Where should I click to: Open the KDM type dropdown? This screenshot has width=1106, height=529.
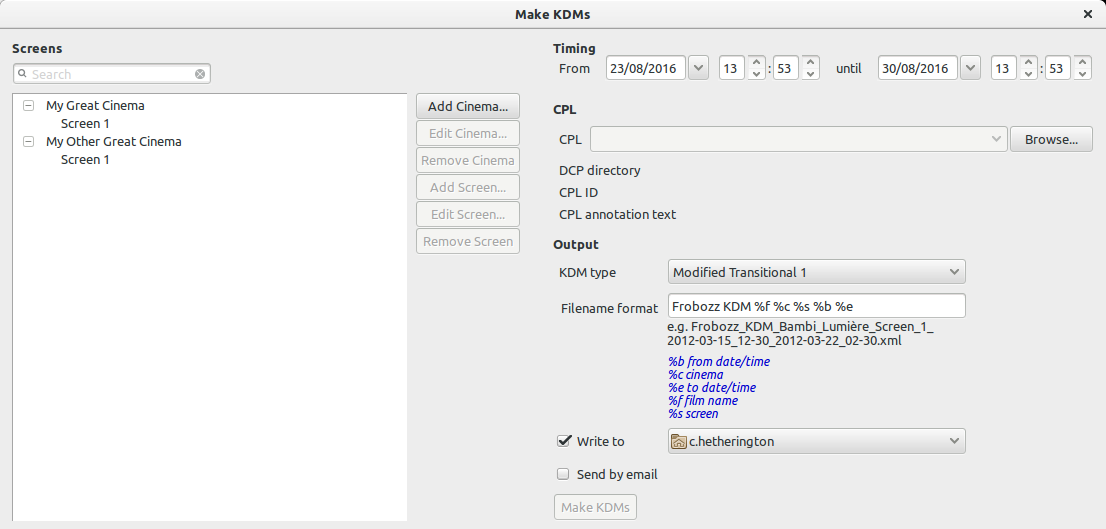(x=816, y=272)
